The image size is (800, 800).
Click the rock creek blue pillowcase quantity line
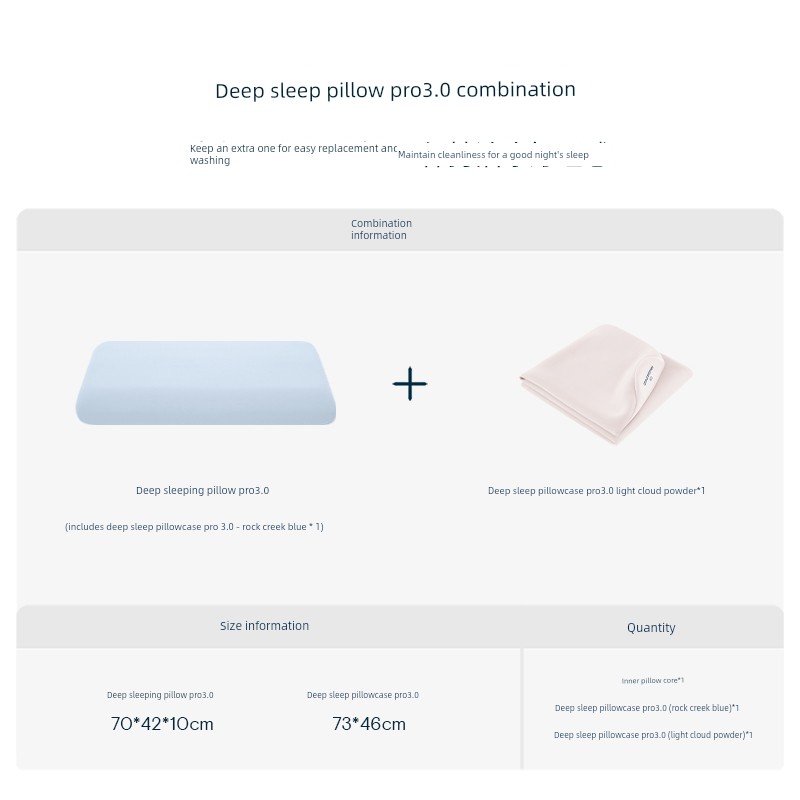tap(647, 708)
